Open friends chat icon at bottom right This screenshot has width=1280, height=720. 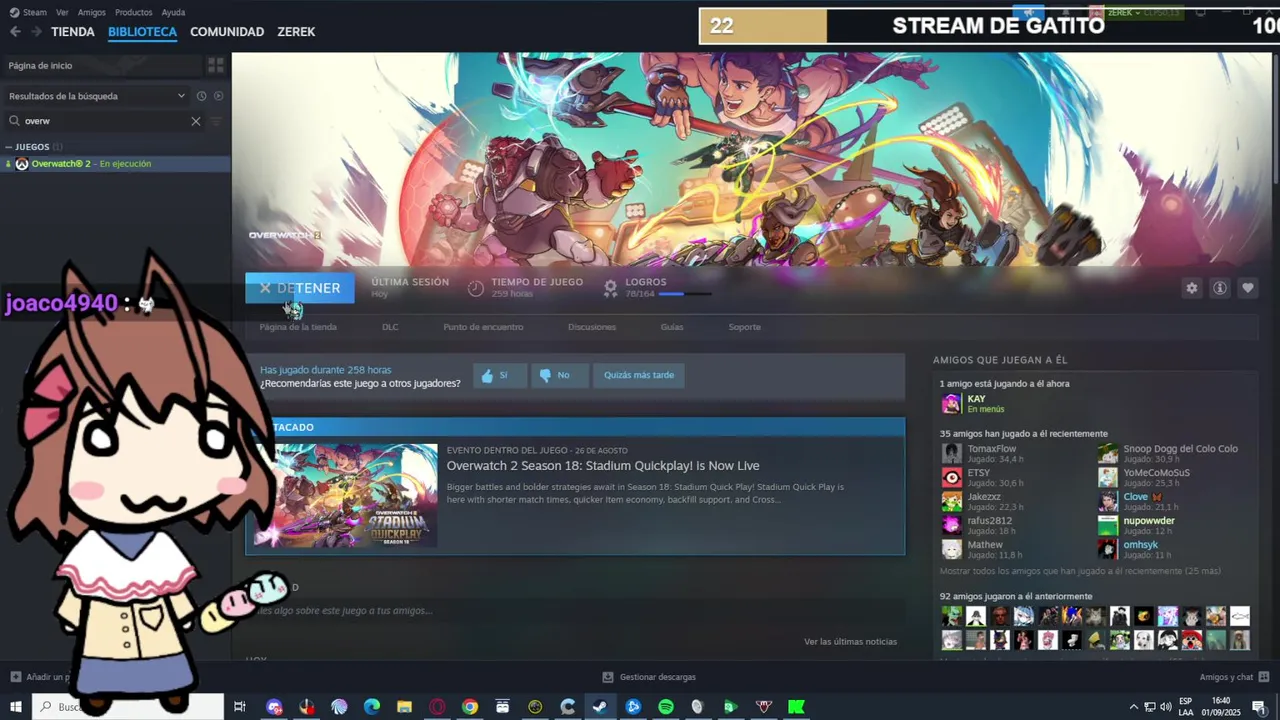(x=1262, y=677)
